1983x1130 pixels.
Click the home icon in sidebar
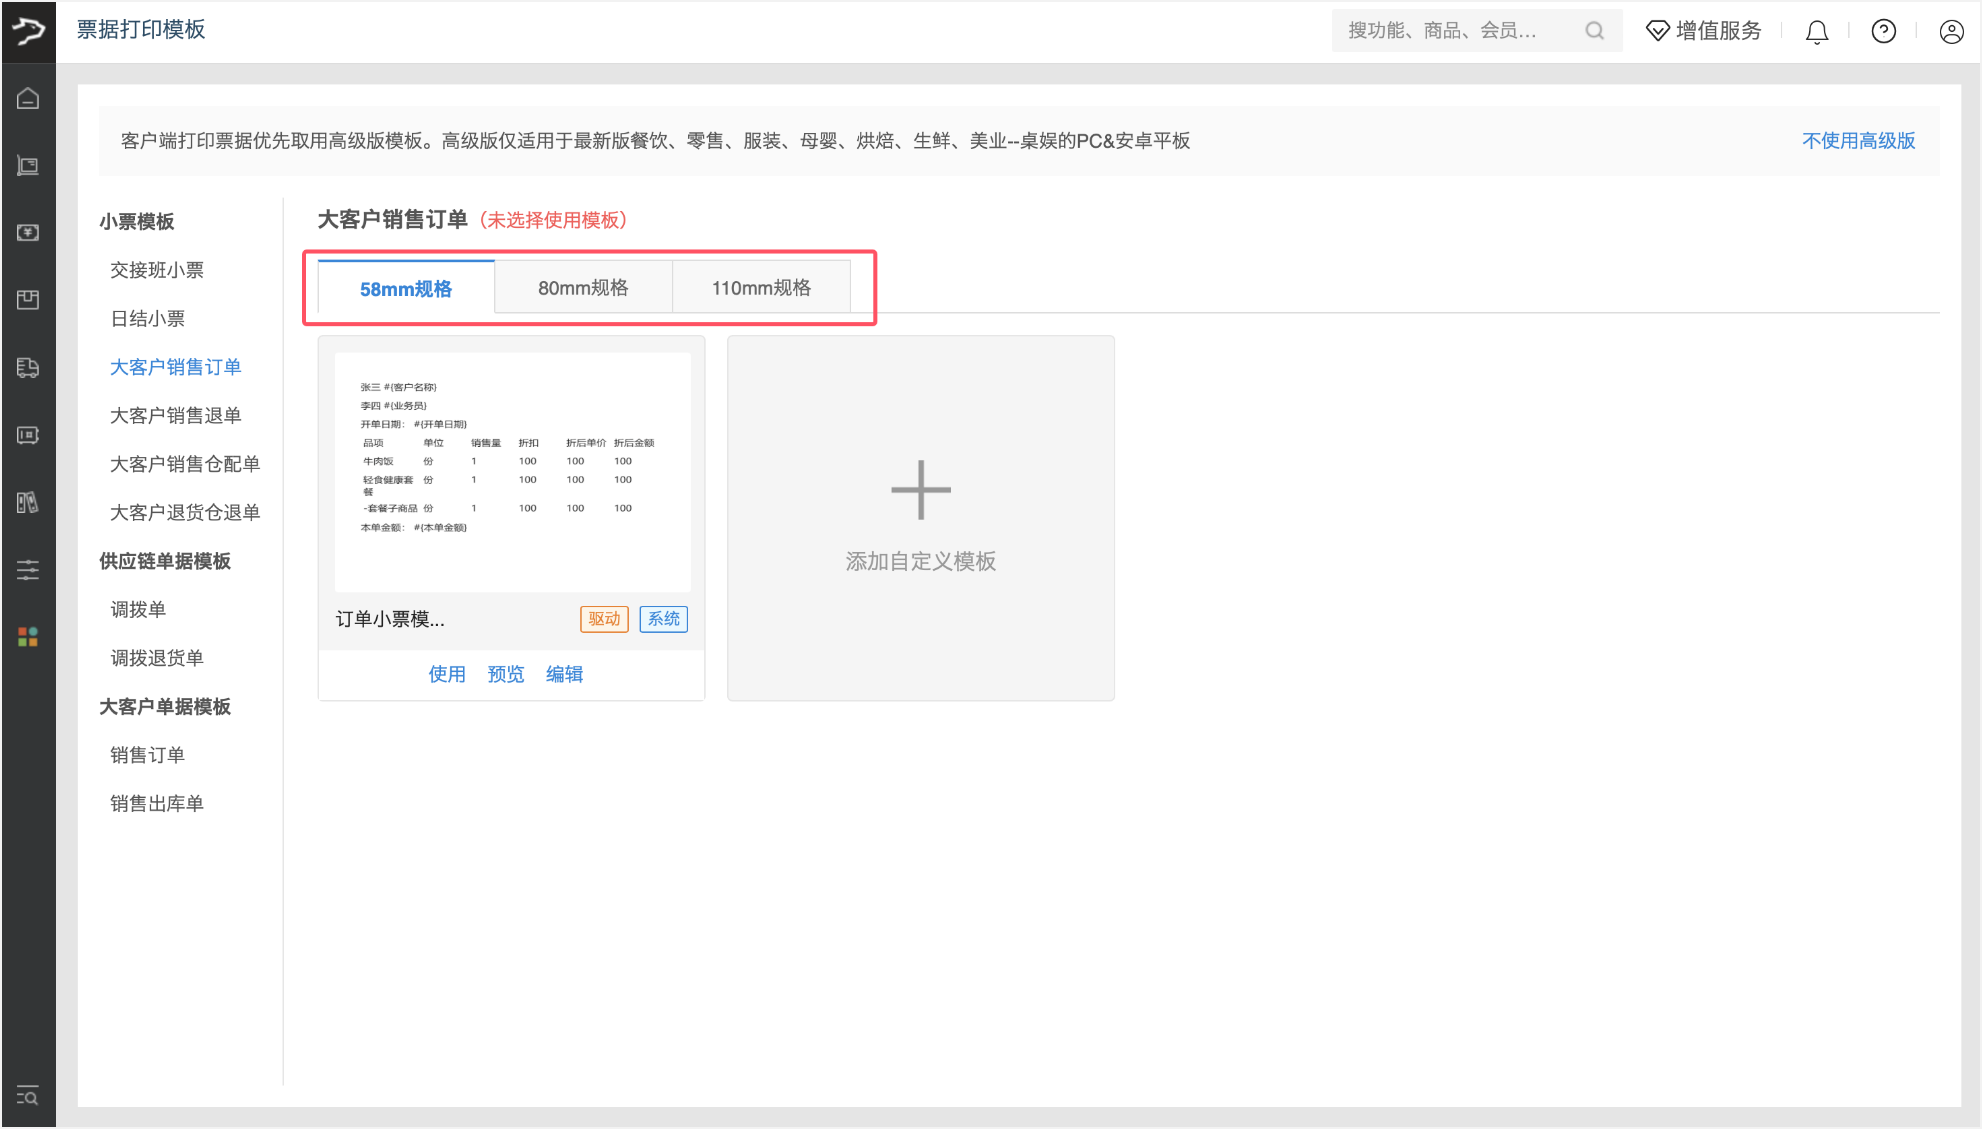tap(28, 98)
